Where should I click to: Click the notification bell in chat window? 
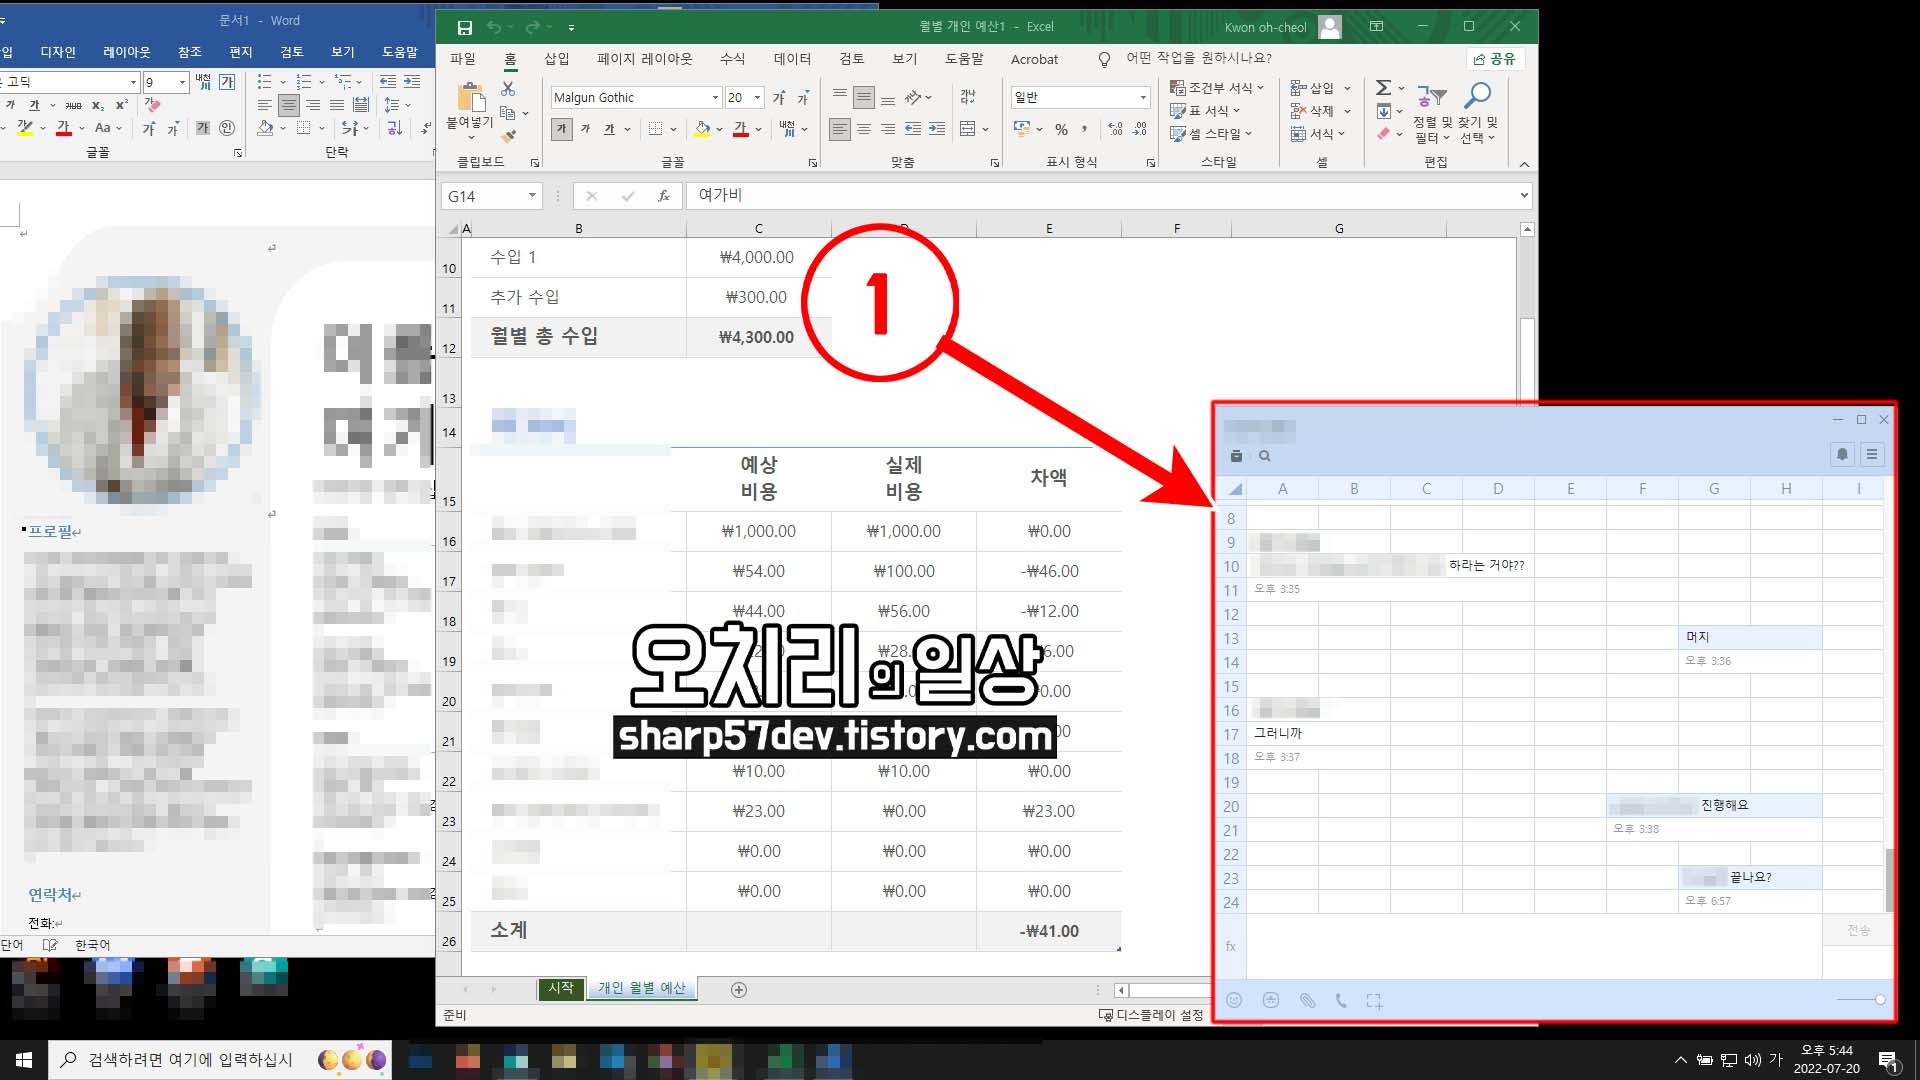click(x=1842, y=455)
